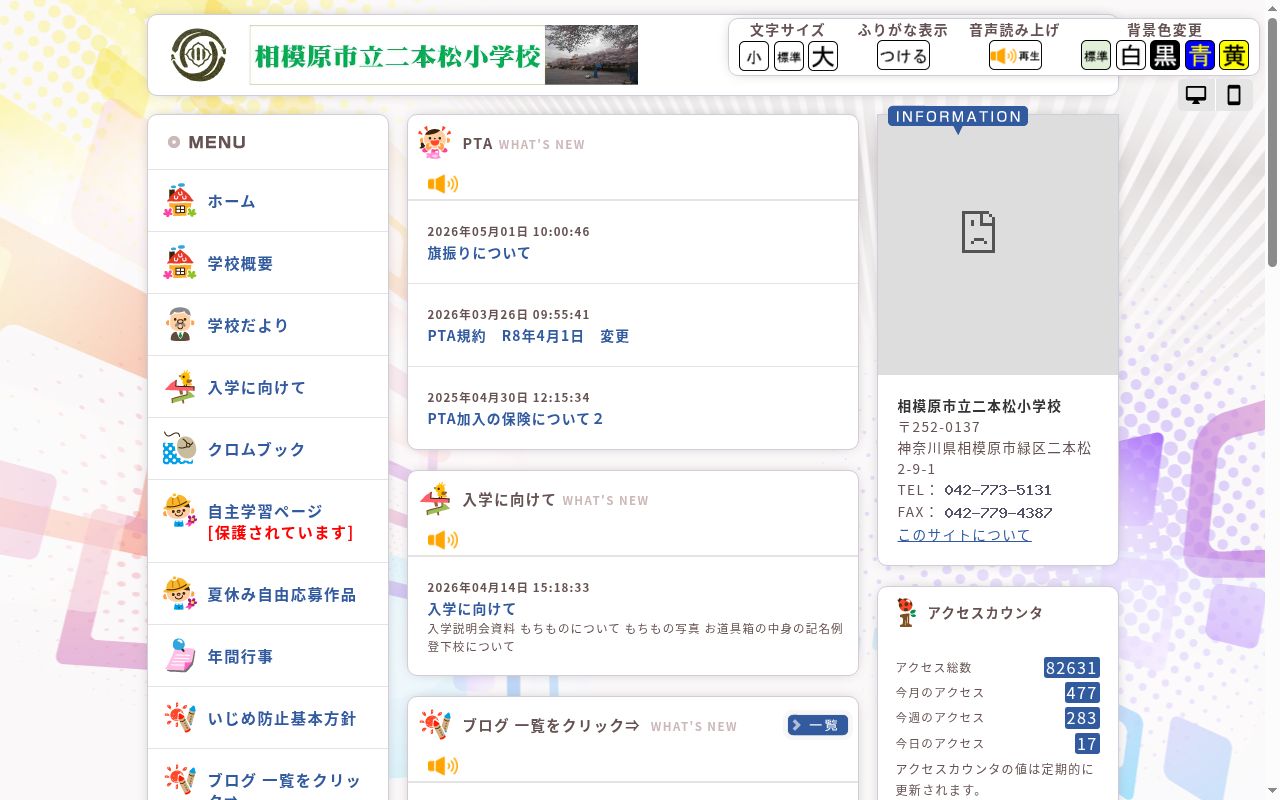Open the 旗振りについて PTA post
The height and width of the screenshot is (800, 1280).
point(479,253)
